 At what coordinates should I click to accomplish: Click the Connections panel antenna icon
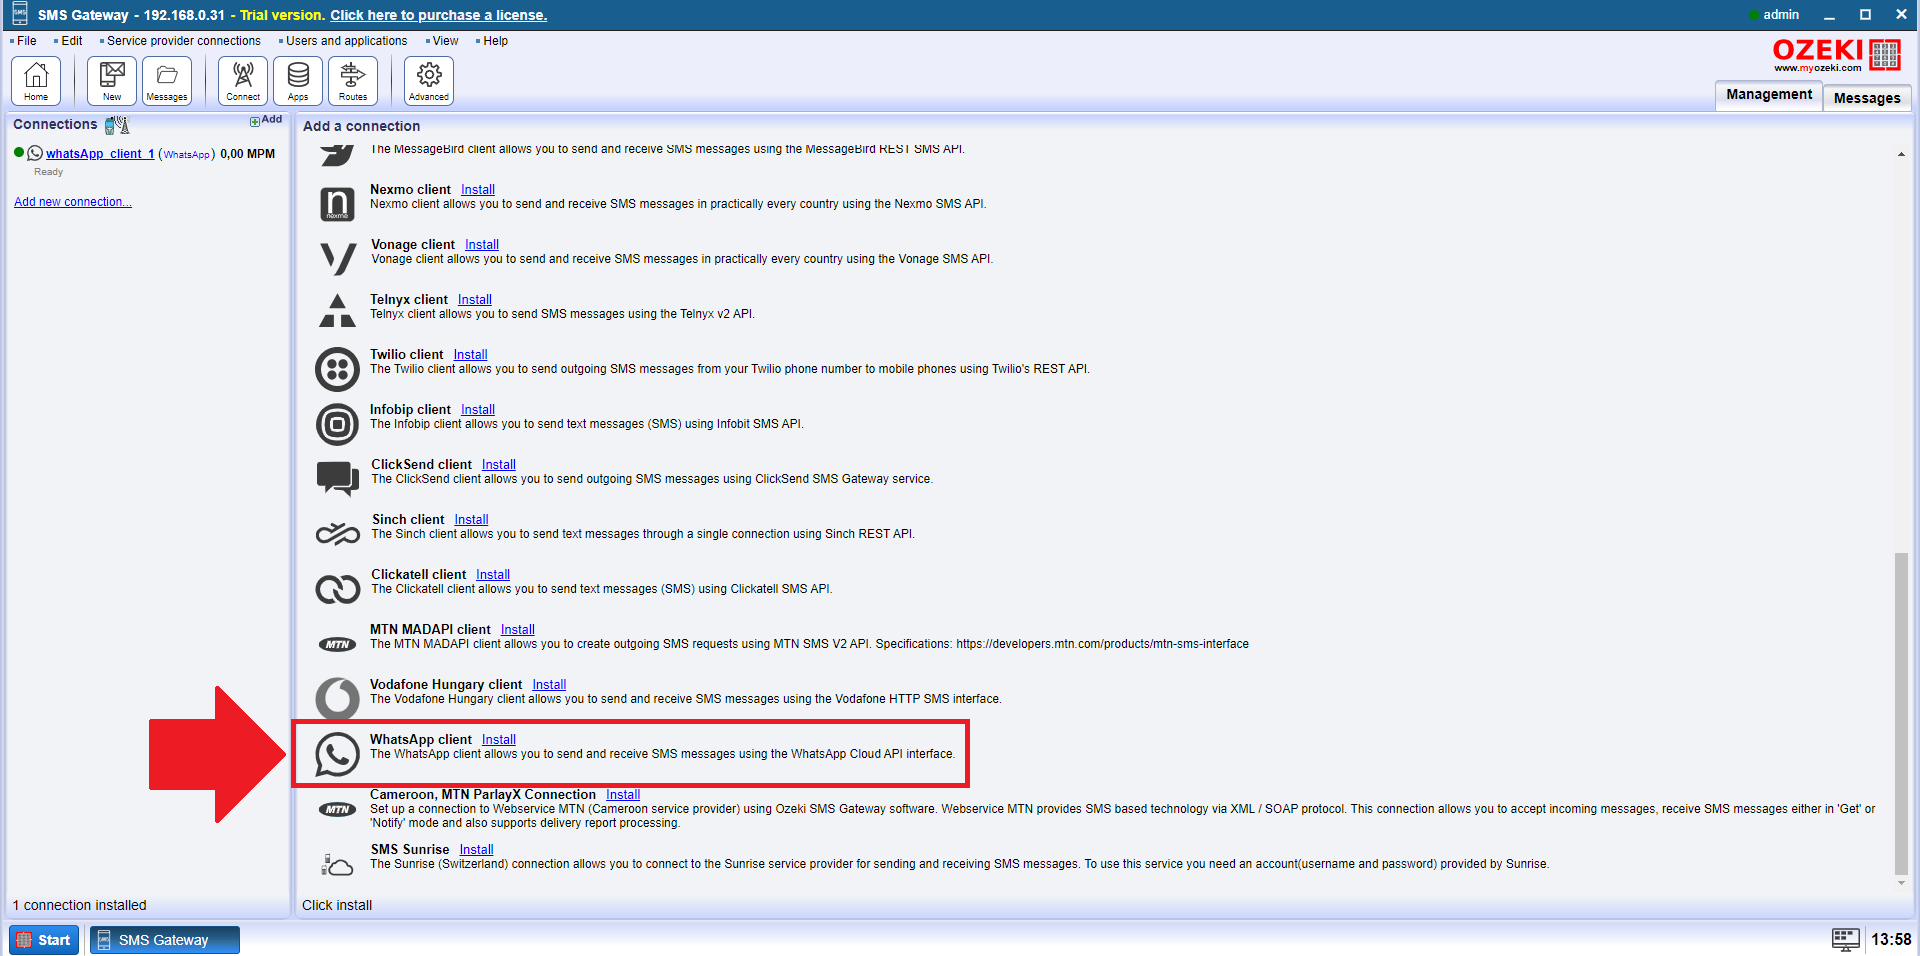[x=117, y=125]
